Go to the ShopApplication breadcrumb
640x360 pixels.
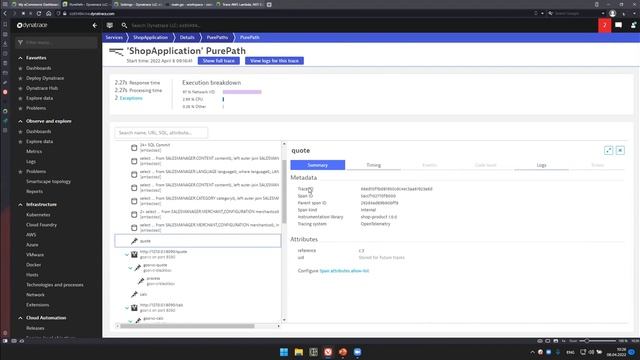tap(150, 37)
